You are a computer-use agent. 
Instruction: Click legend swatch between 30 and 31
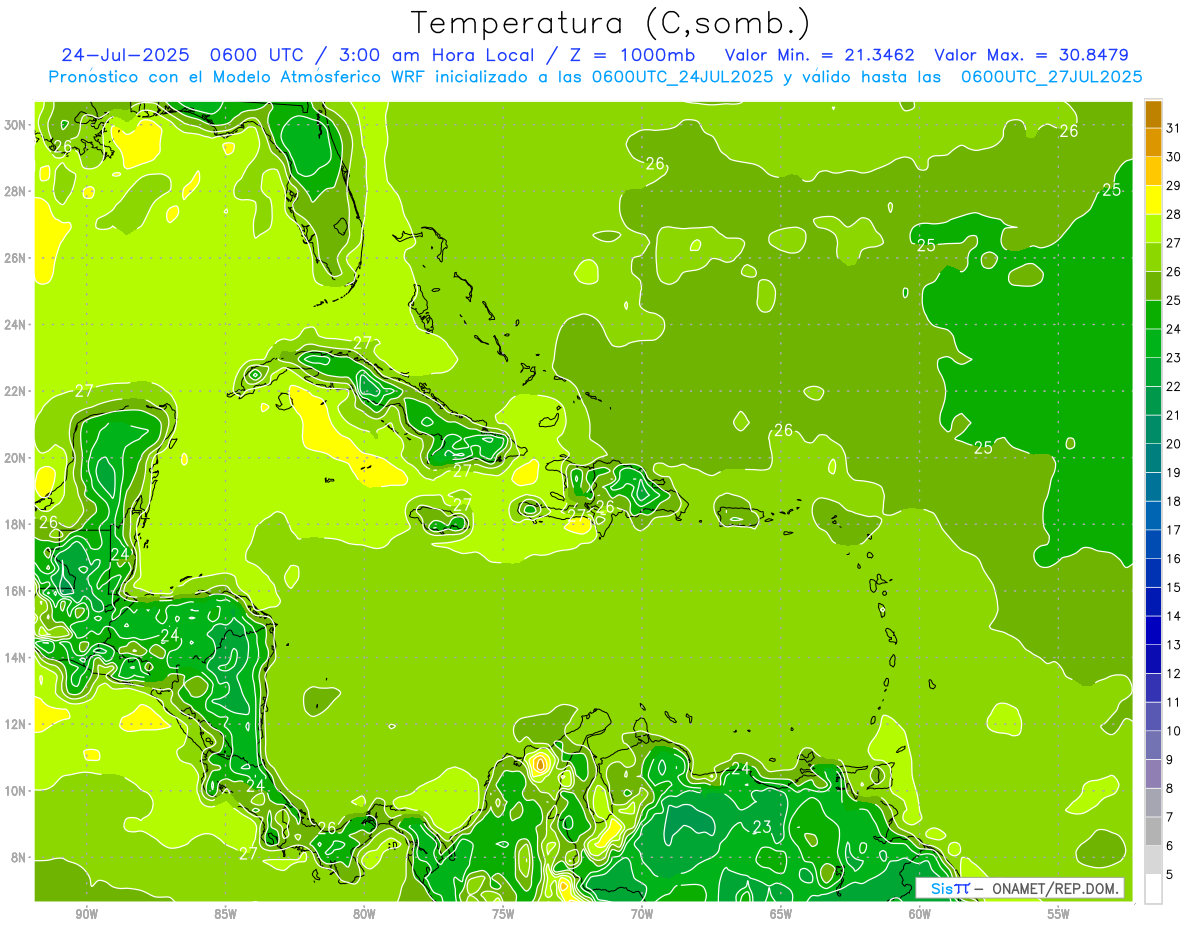coord(1153,143)
